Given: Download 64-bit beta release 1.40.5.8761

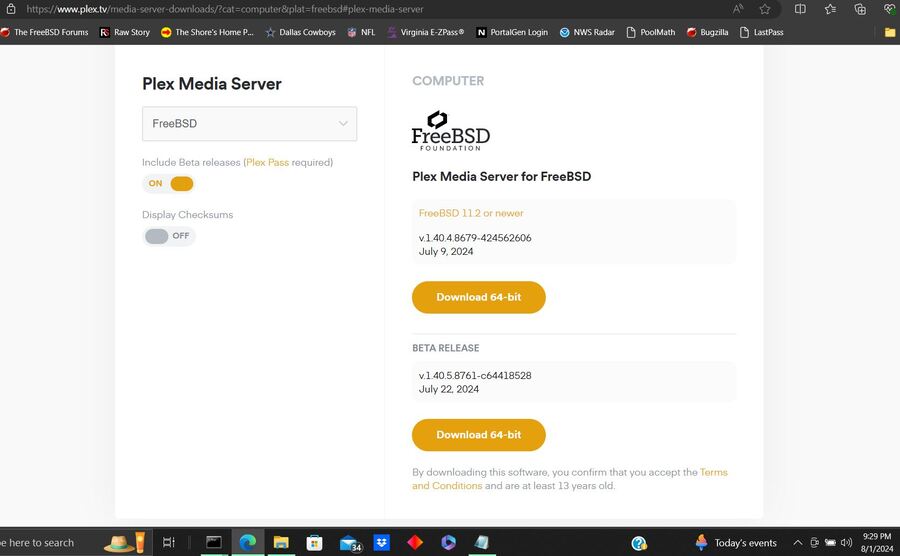Looking at the screenshot, I should pos(479,435).
